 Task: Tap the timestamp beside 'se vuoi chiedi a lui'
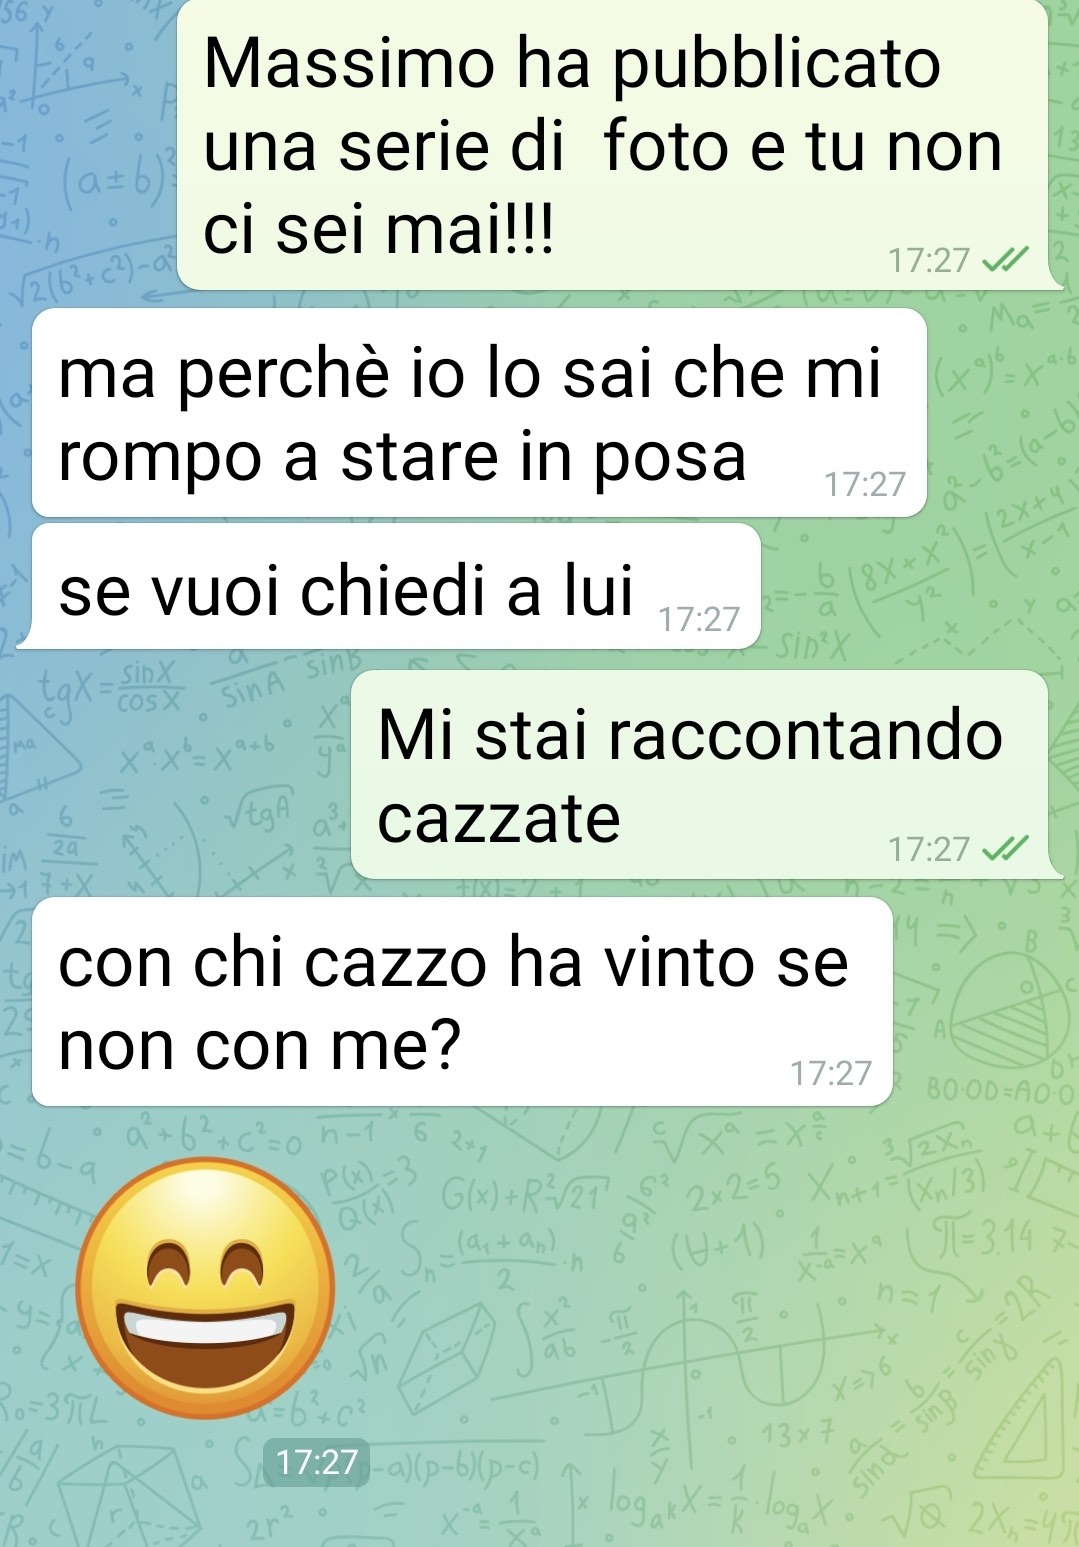699,620
